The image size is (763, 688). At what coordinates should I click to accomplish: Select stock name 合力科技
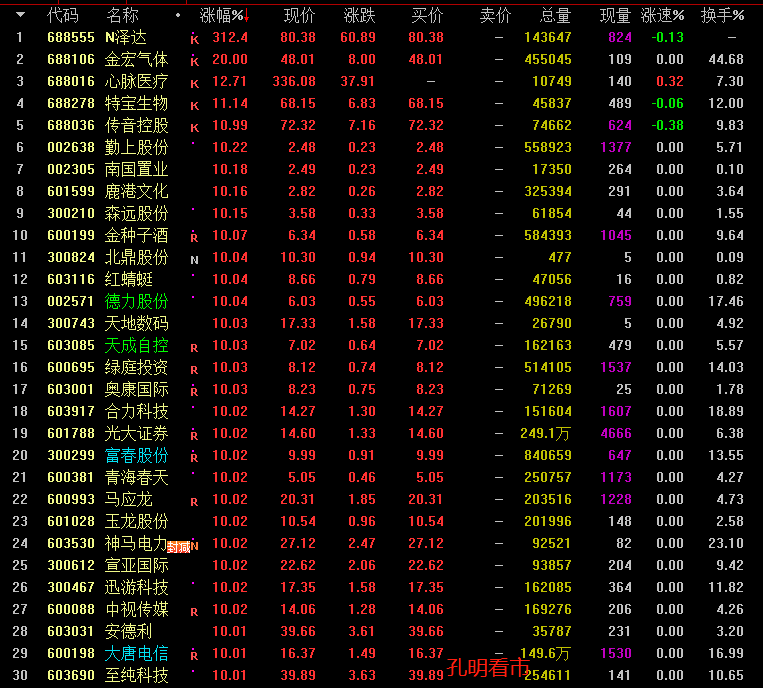[x=136, y=411]
